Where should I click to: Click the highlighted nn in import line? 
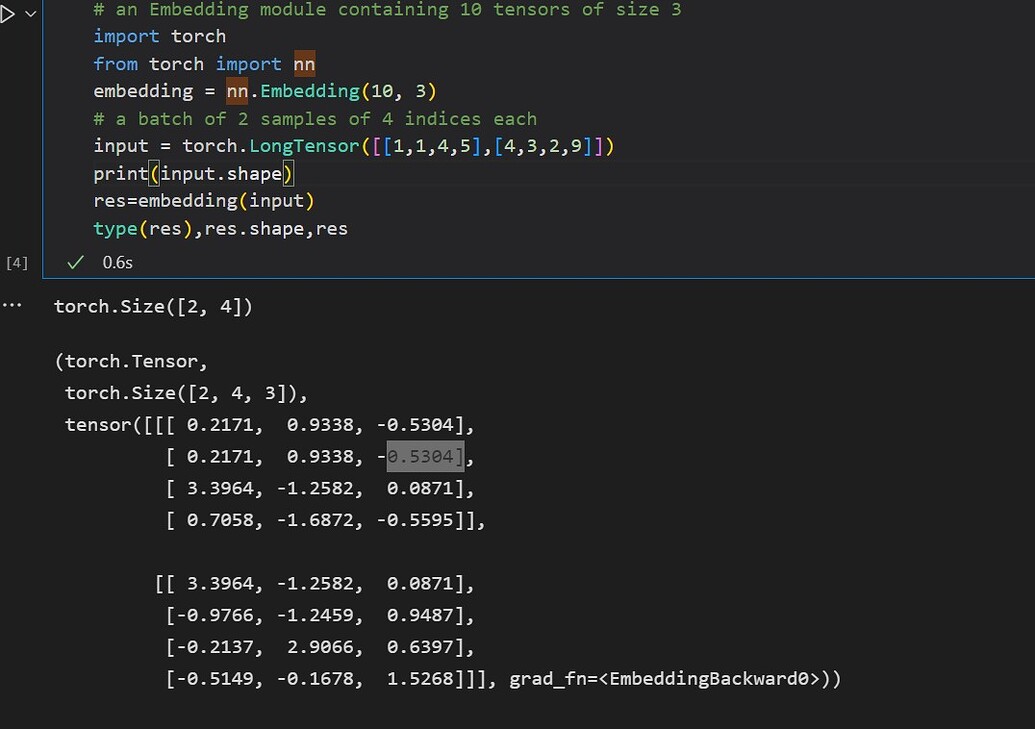304,63
